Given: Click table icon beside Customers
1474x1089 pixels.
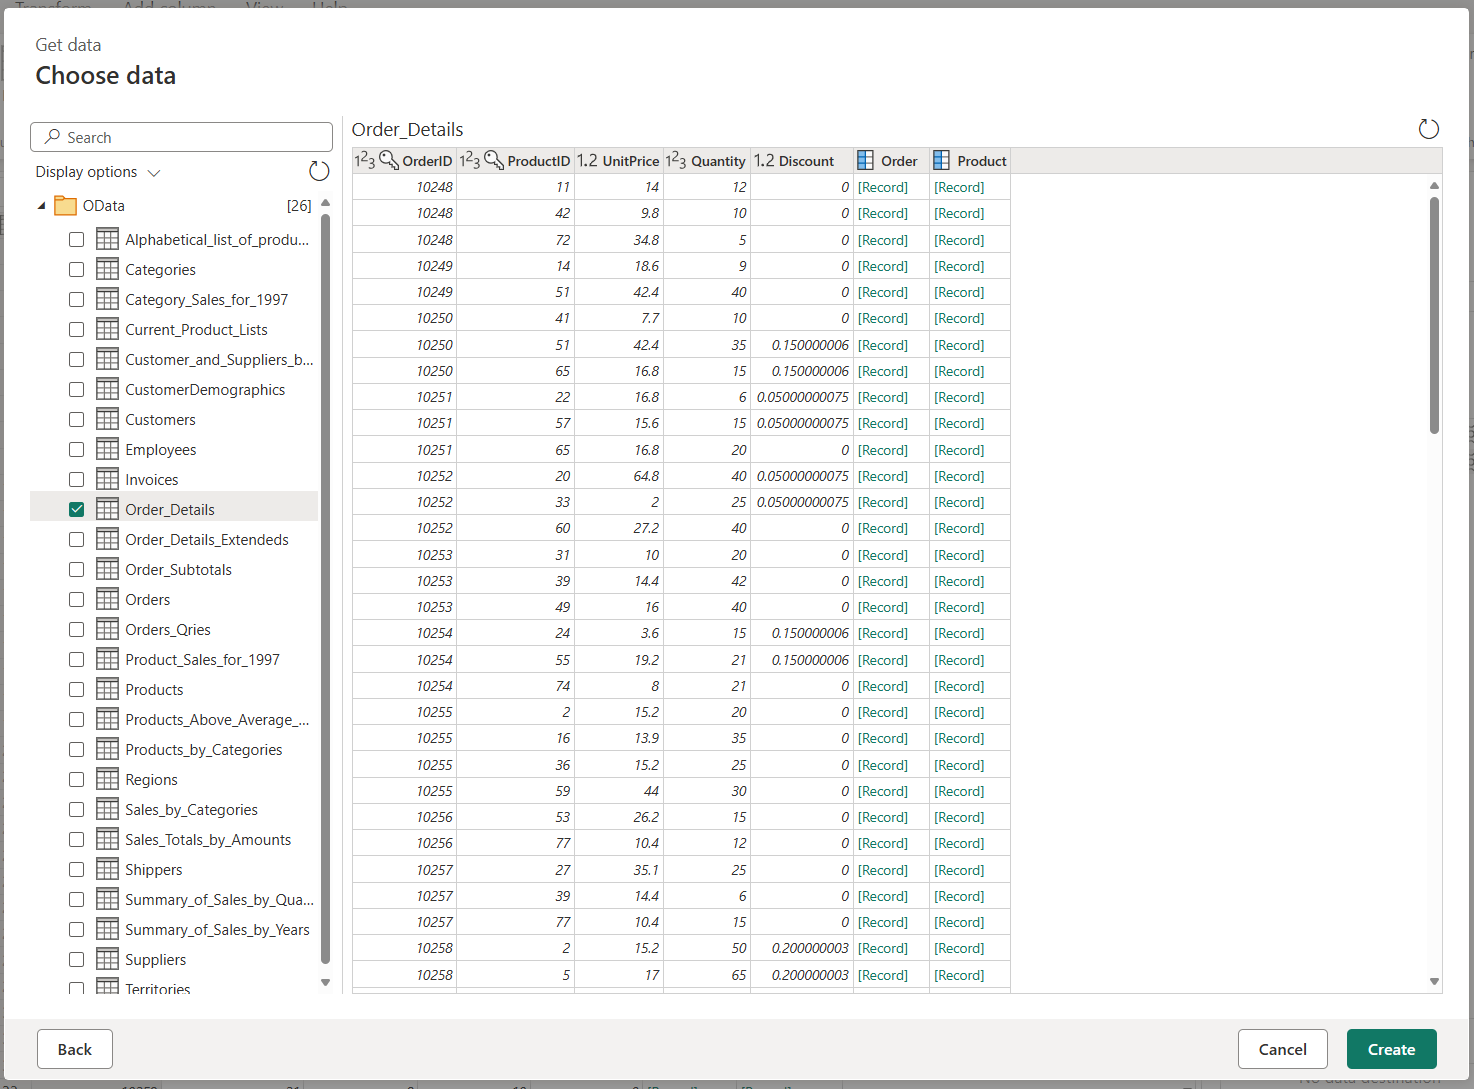Looking at the screenshot, I should click(107, 419).
